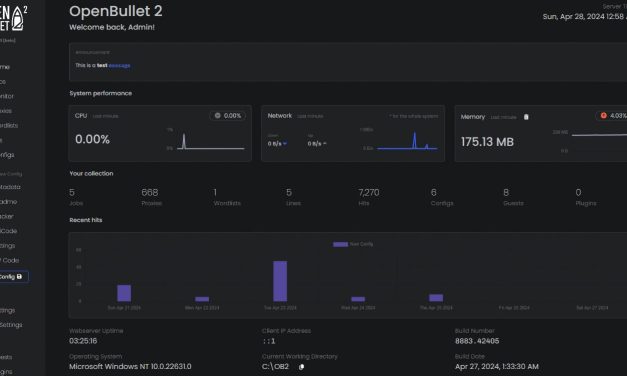Image resolution: width=627 pixels, height=376 pixels.
Task: Click the Mon Apr 22 hits bar
Action: click(x=202, y=299)
